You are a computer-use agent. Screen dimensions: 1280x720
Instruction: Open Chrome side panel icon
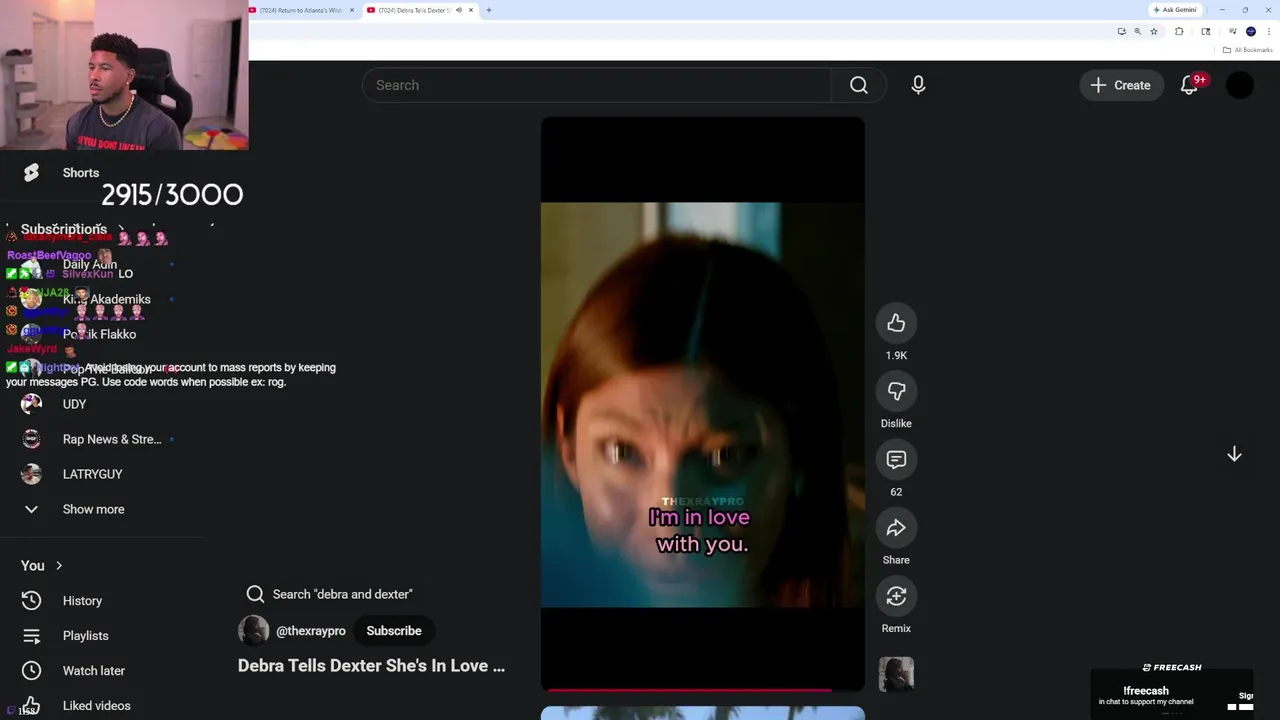(1206, 32)
